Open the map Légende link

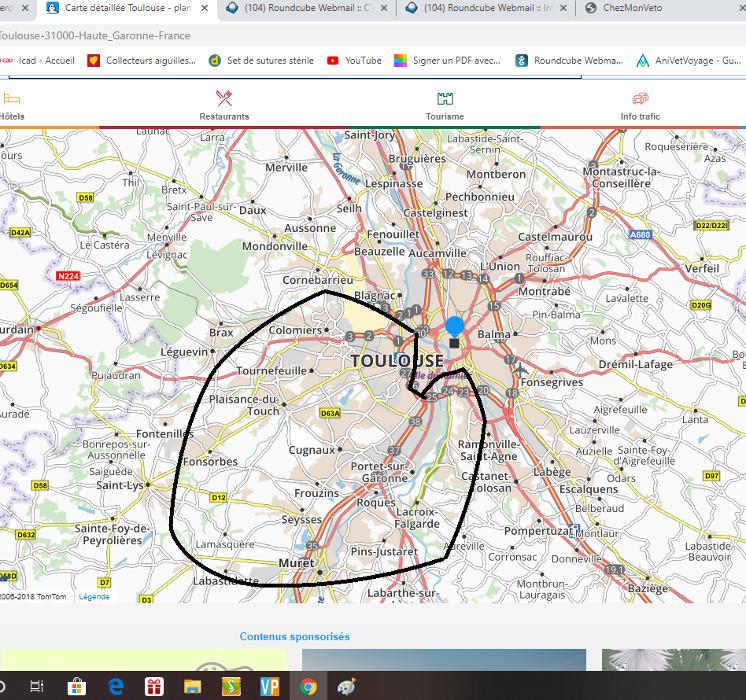[94, 596]
